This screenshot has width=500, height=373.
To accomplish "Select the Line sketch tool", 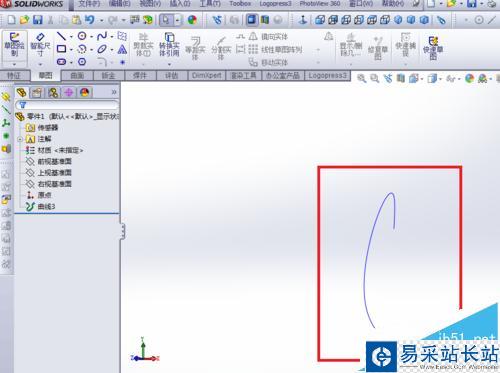I will tap(61, 36).
